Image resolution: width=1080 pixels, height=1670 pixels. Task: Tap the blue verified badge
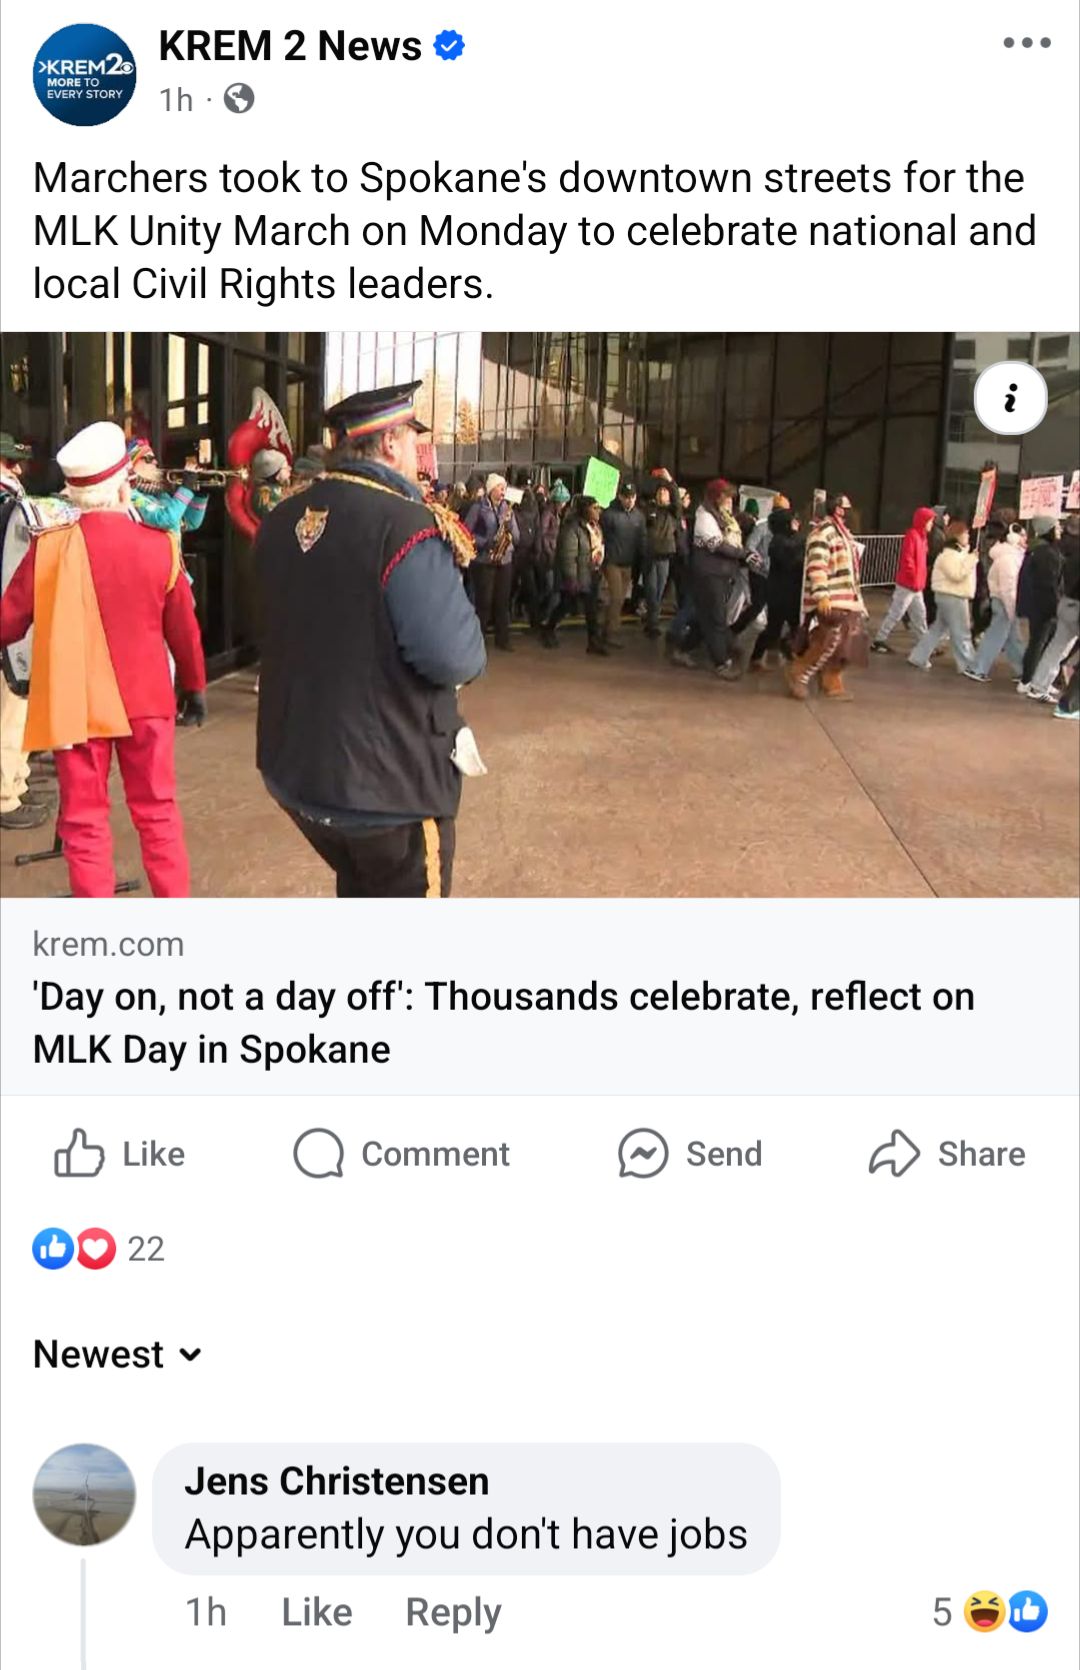coord(449,45)
